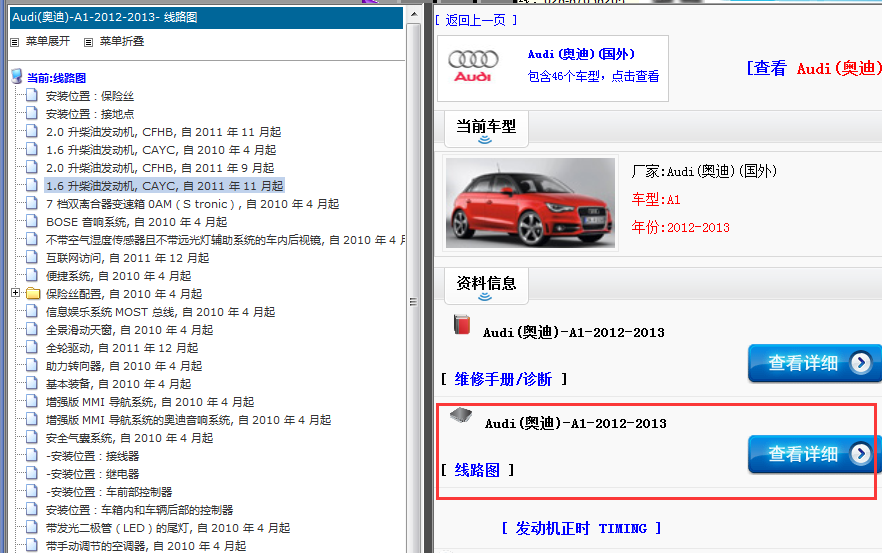Viewport: 882px width, 553px height.
Task: Open 不带空气湿度传感器 车内后视镜 entry
Action: [225, 240]
